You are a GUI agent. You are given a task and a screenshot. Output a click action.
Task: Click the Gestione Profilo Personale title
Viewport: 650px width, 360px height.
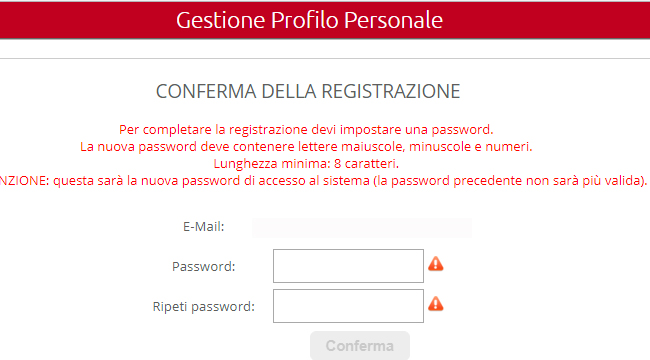tap(310, 20)
